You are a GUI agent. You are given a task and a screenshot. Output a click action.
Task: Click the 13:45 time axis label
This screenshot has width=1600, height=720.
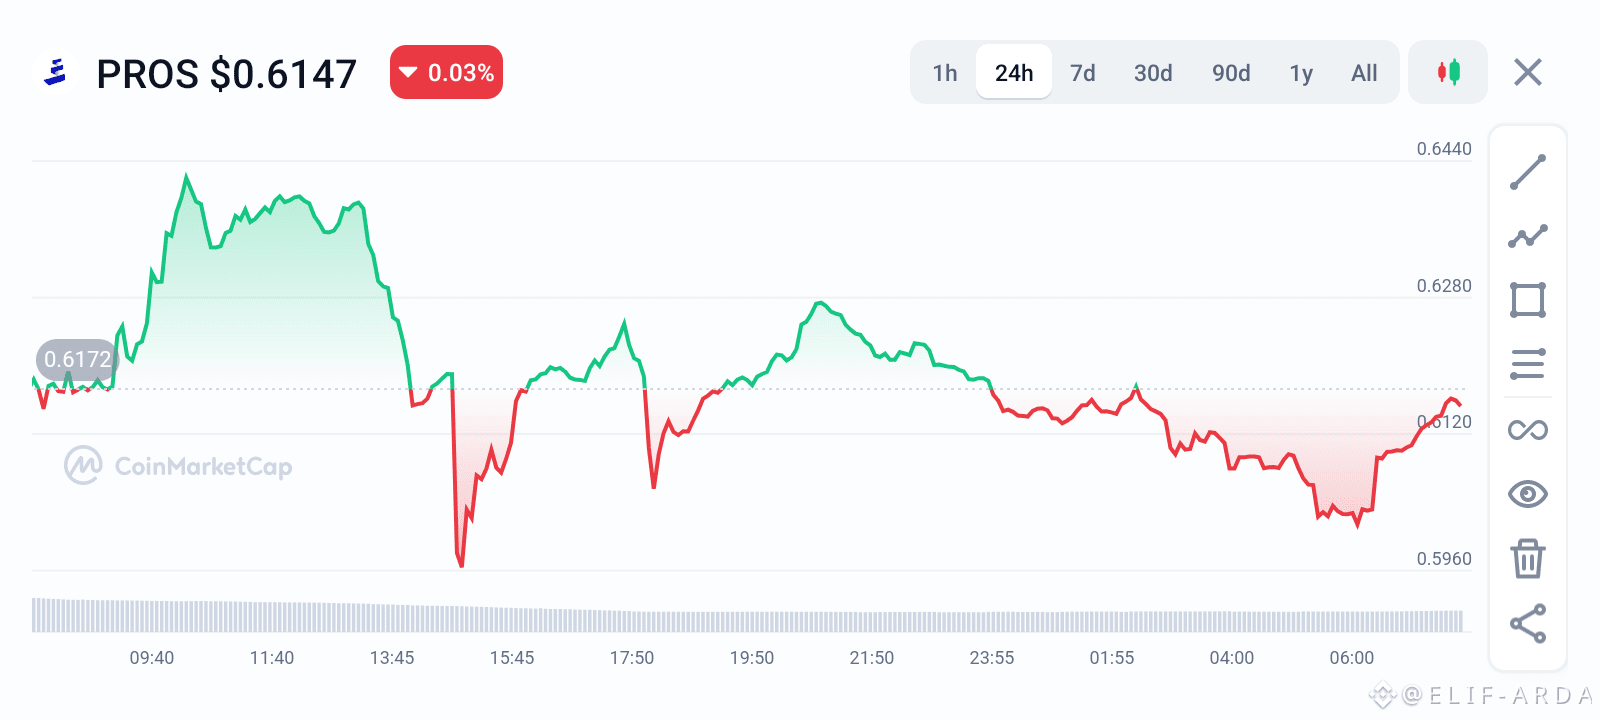point(392,658)
